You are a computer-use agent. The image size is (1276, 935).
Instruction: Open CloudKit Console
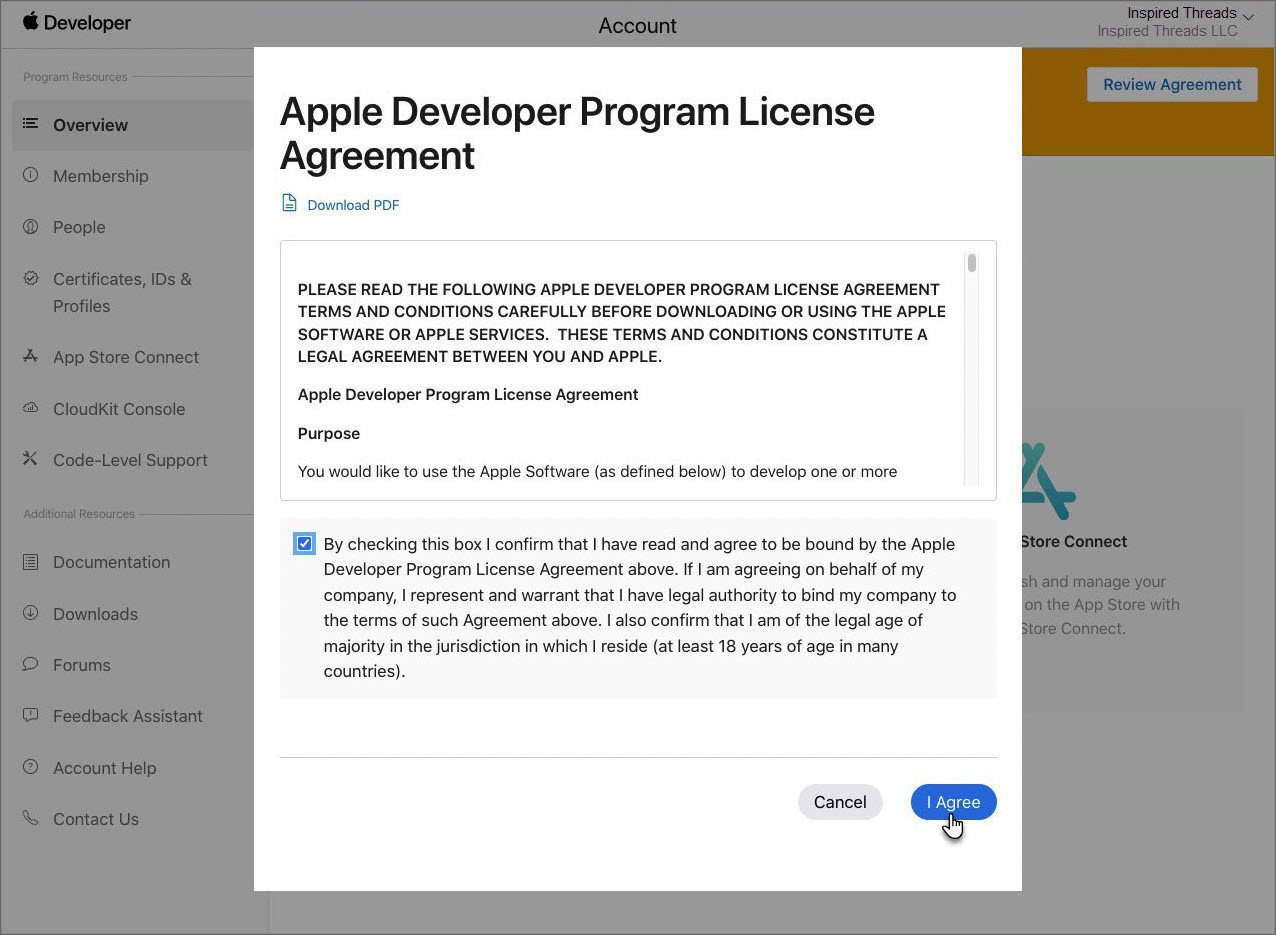point(119,409)
